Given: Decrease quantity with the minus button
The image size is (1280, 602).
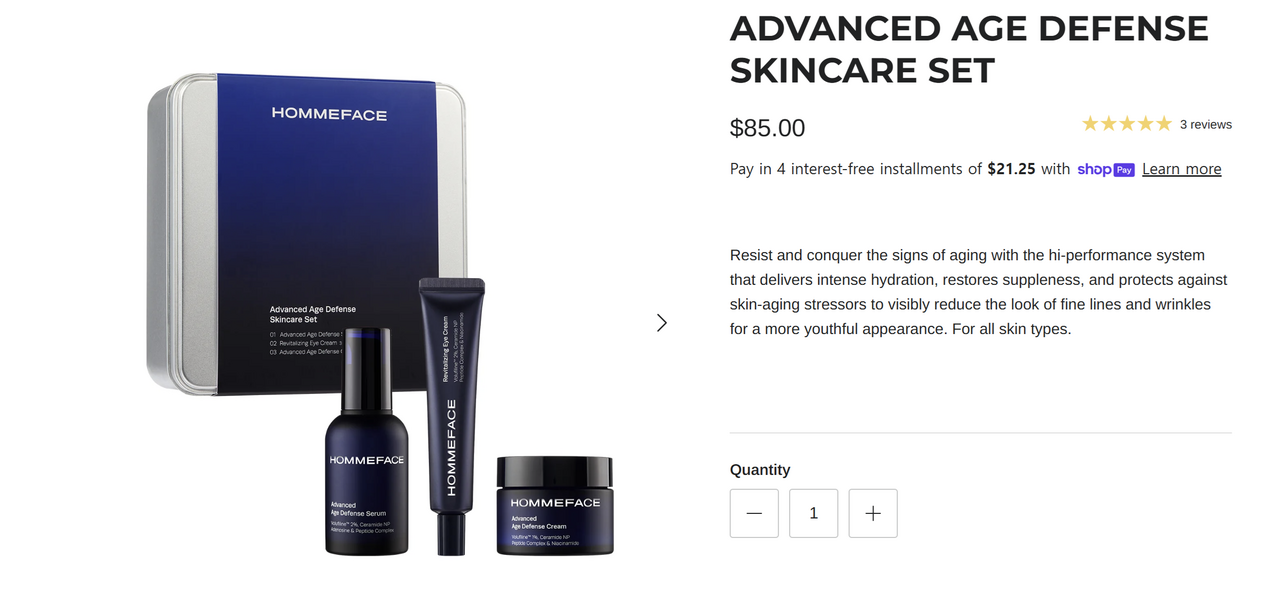Looking at the screenshot, I should coord(754,513).
